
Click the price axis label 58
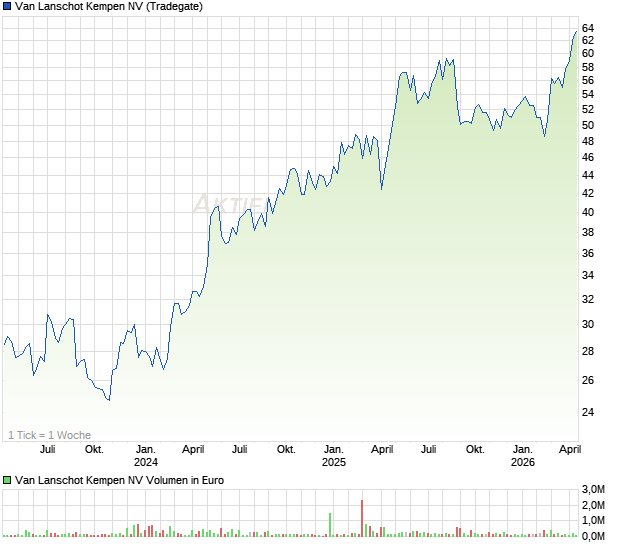click(x=588, y=68)
